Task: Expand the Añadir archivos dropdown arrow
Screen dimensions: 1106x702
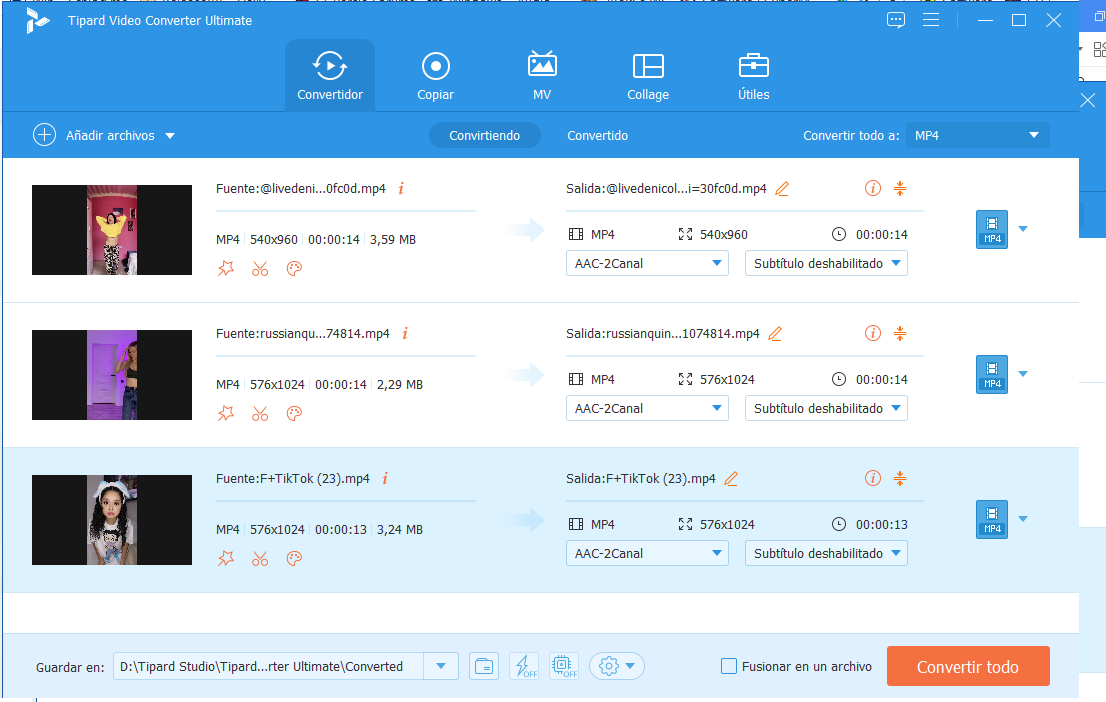Action: 170,135
